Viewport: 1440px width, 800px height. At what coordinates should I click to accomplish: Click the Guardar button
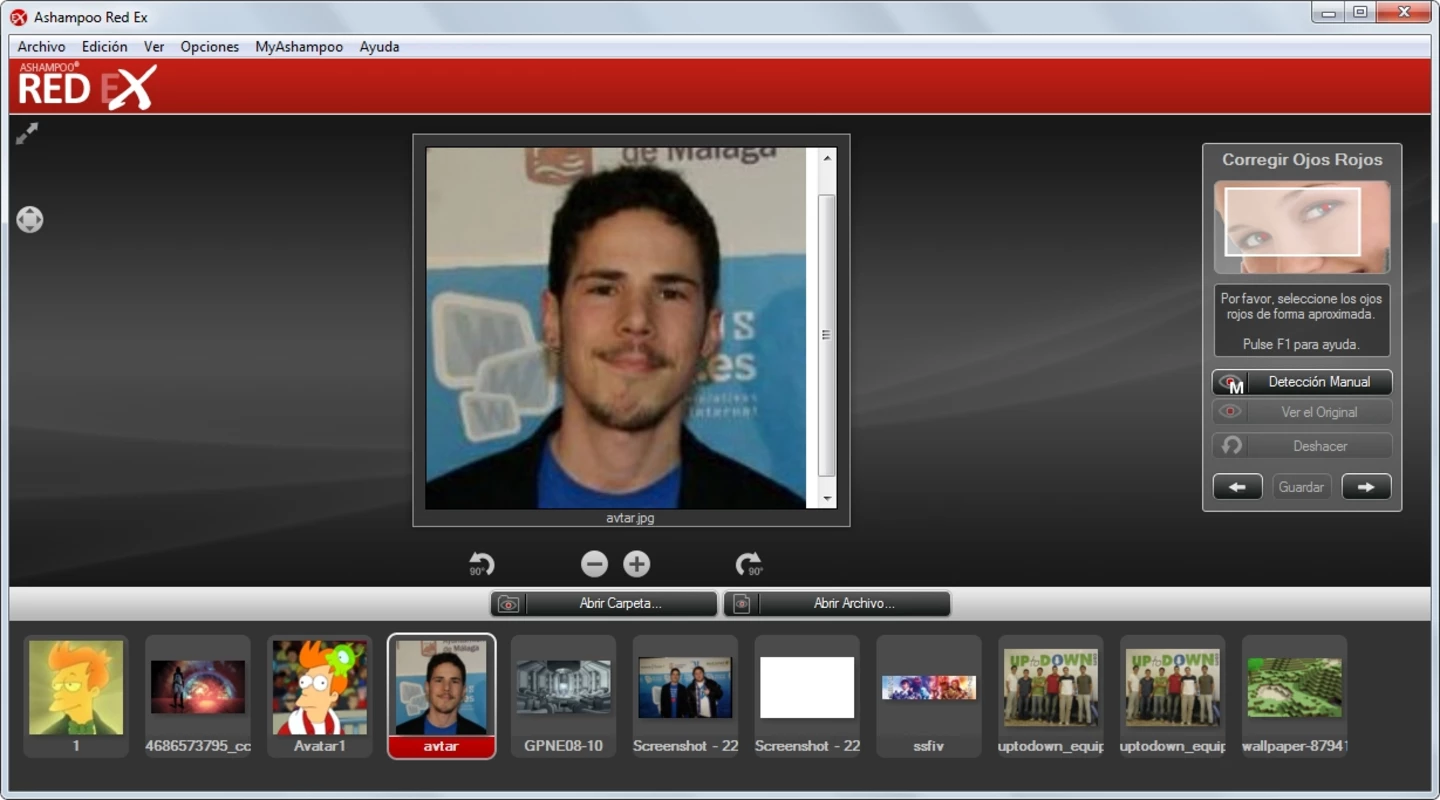click(1302, 487)
